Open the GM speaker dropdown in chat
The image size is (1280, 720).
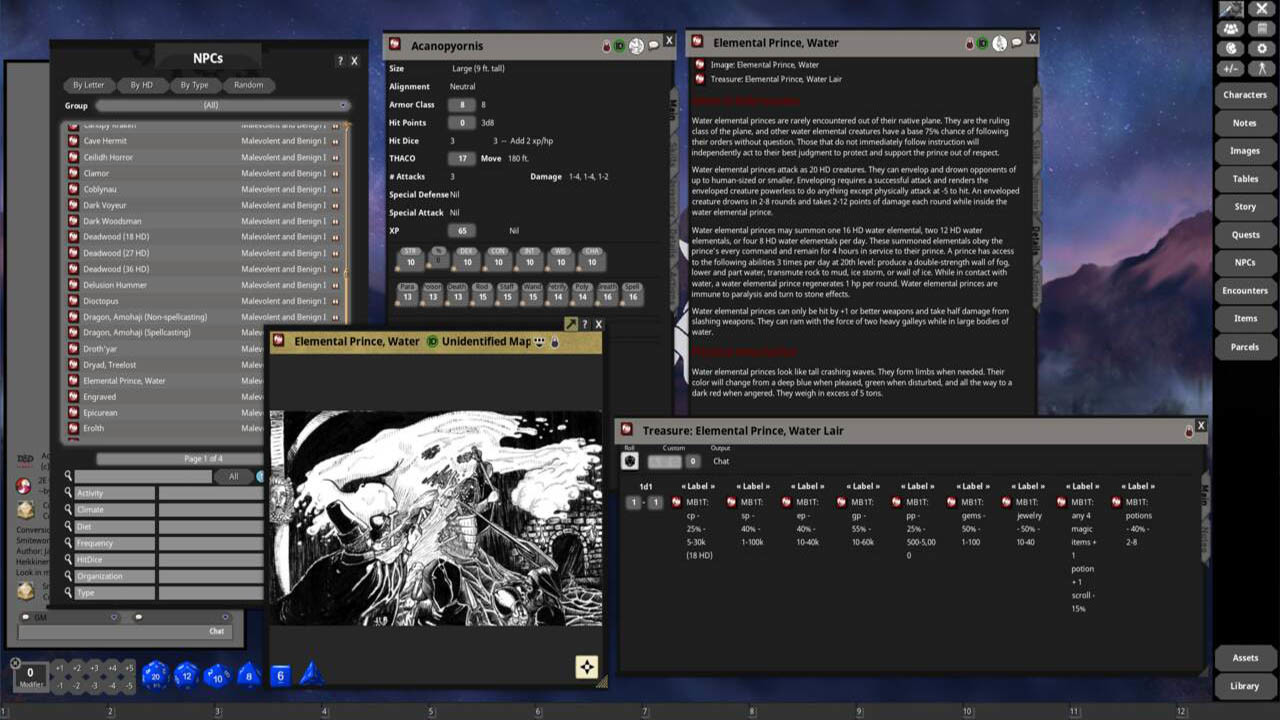114,617
